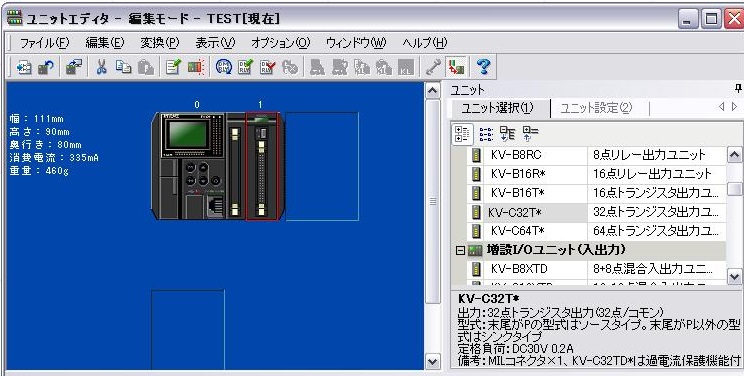
Task: Click the round DM RLY auto-assign icon
Action: (223, 67)
